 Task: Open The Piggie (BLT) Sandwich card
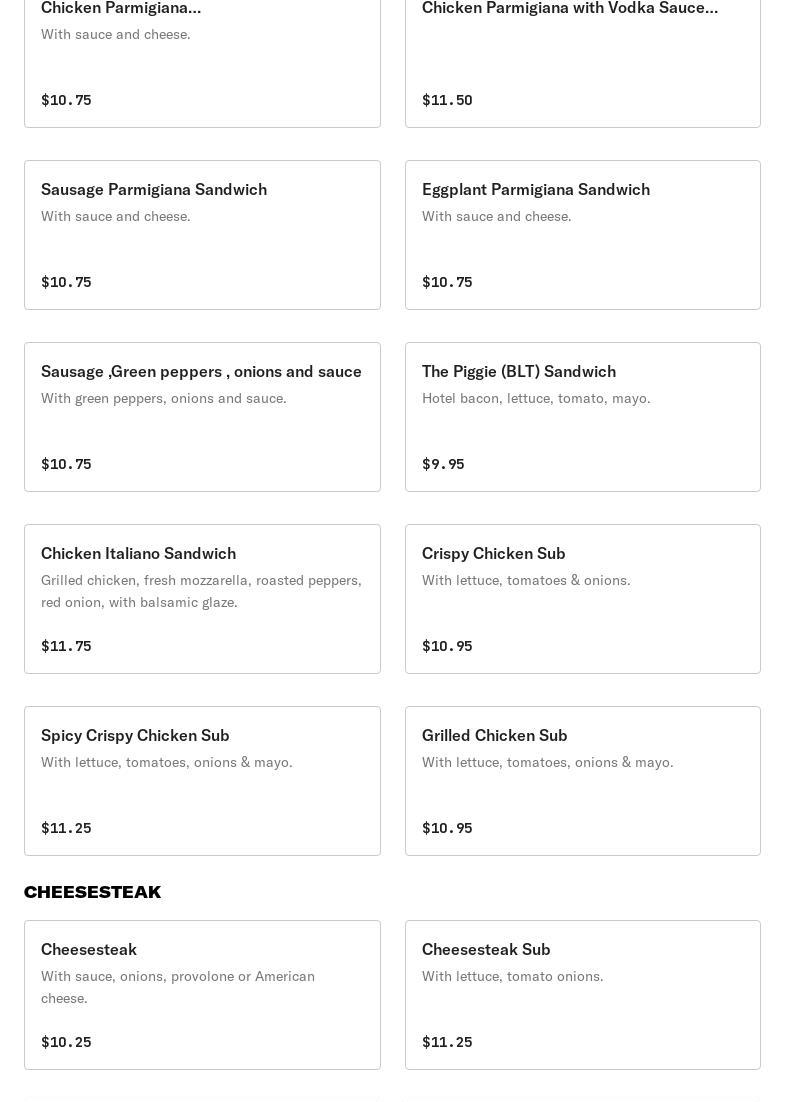(582, 417)
